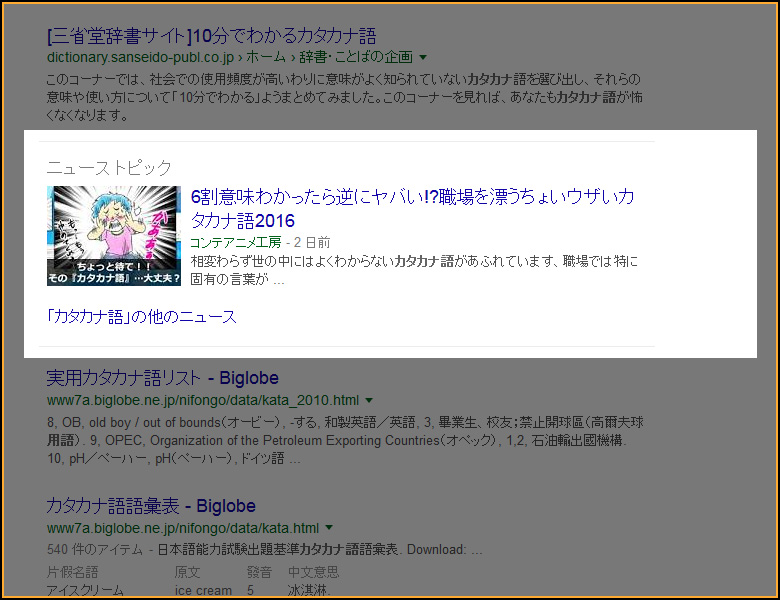Click the 冰淇淋 table cell

[309, 590]
